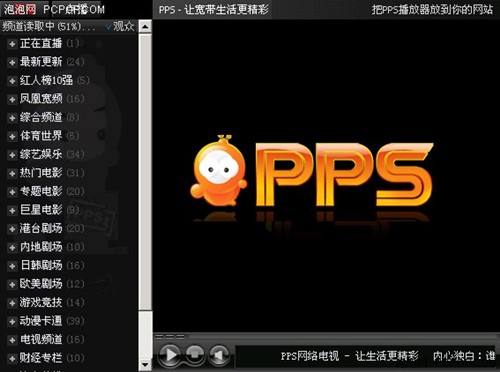
Task: Expand the 财经专栏 category
Action: pos(12,358)
